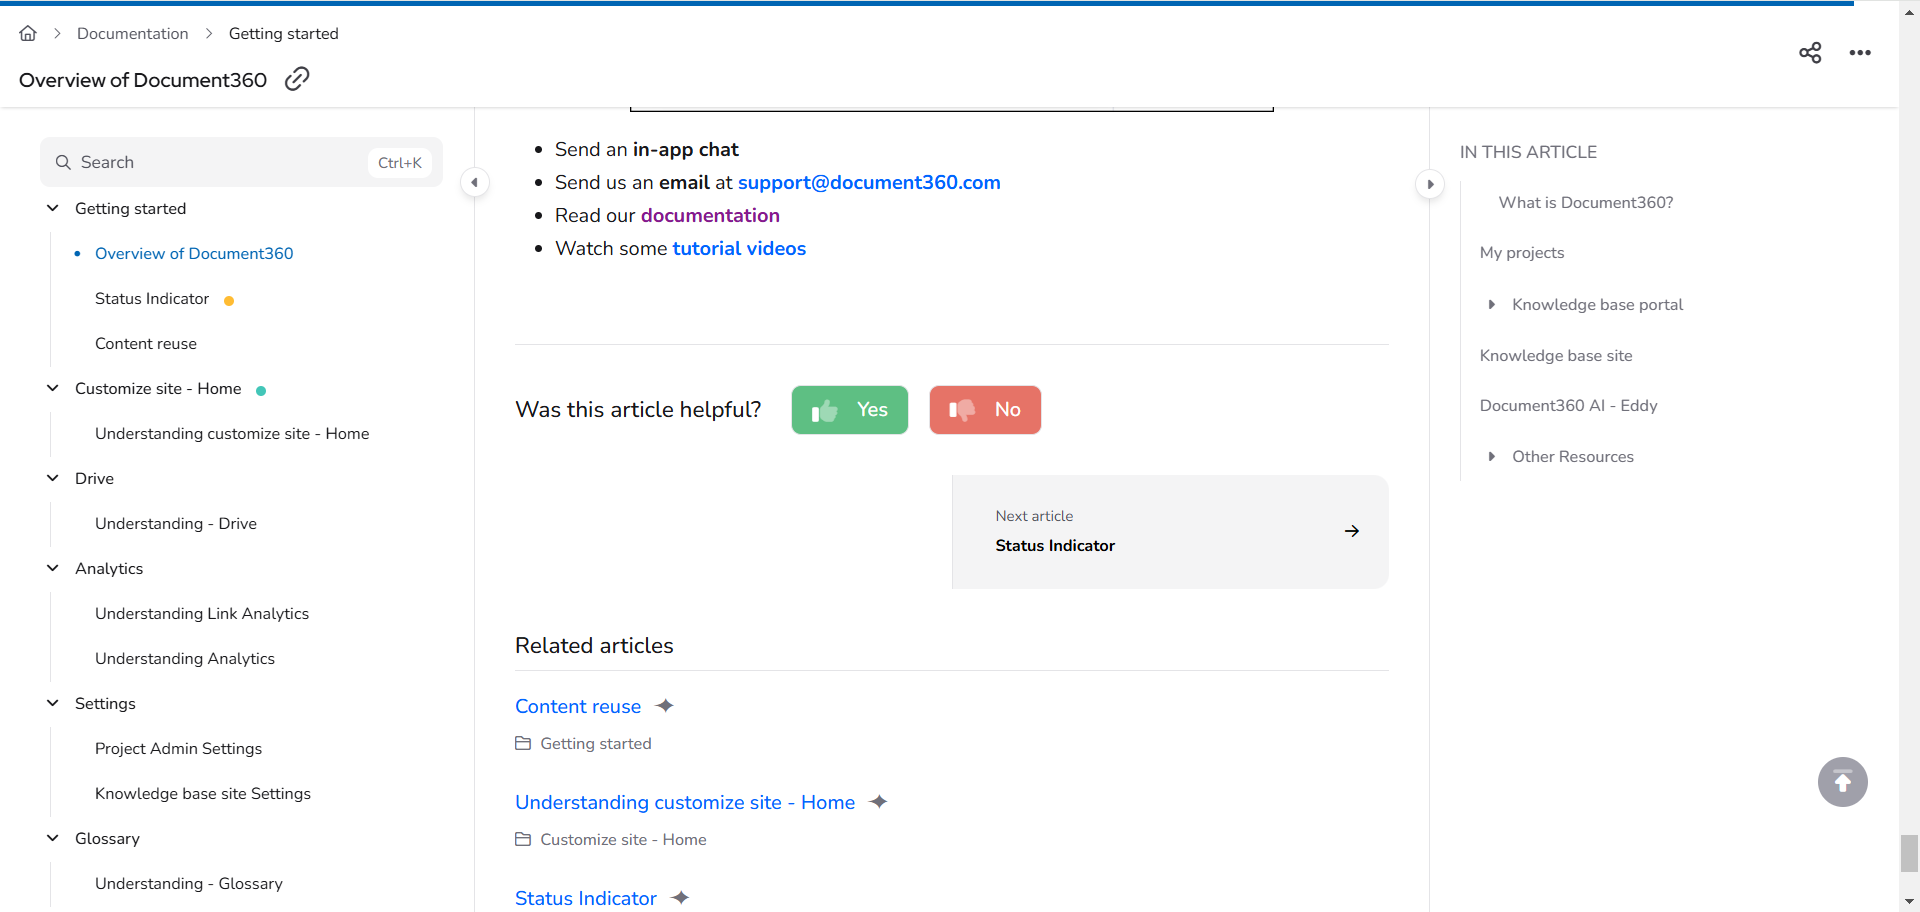Expand Knowledge base portal in article outline
Viewport: 1920px width, 912px height.
coord(1491,304)
